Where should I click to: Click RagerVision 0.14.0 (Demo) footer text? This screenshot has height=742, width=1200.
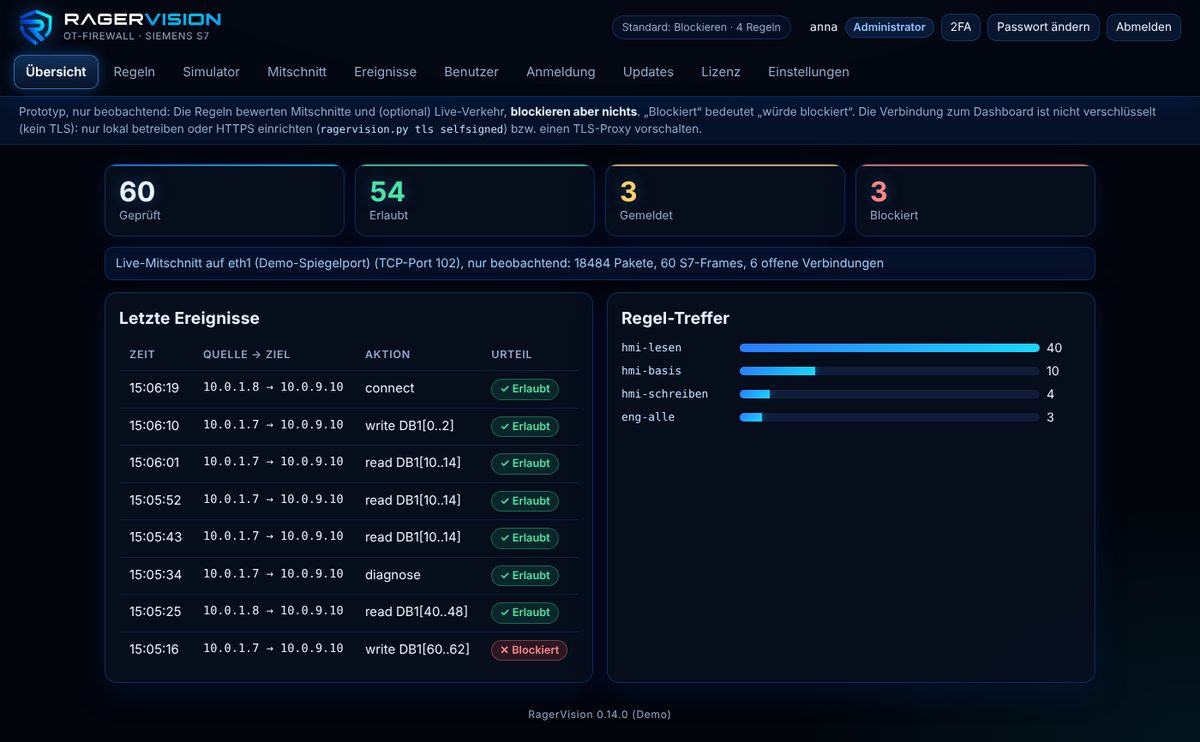(600, 714)
